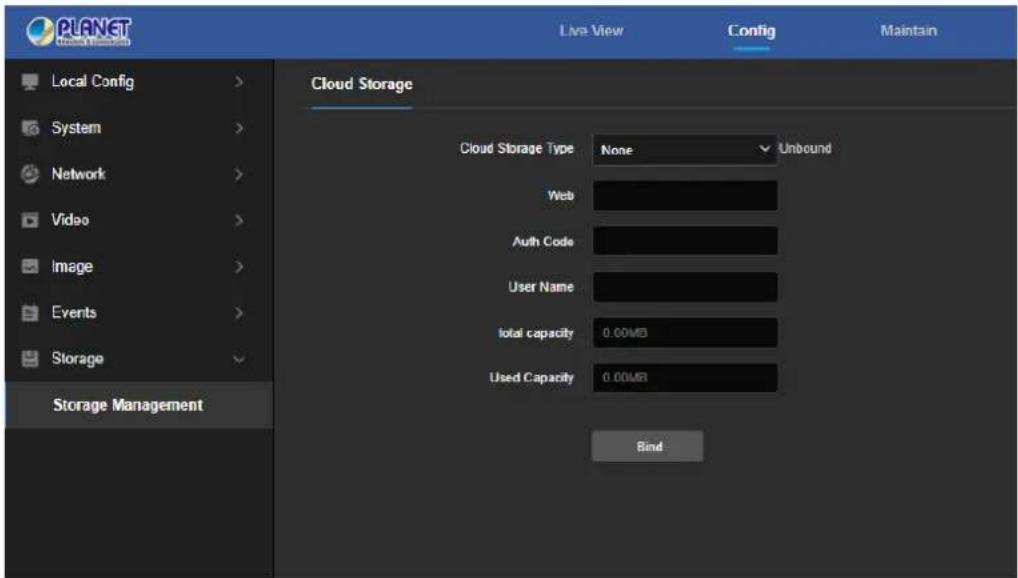Click the Bind button
The image size is (1018, 578).
click(647, 446)
